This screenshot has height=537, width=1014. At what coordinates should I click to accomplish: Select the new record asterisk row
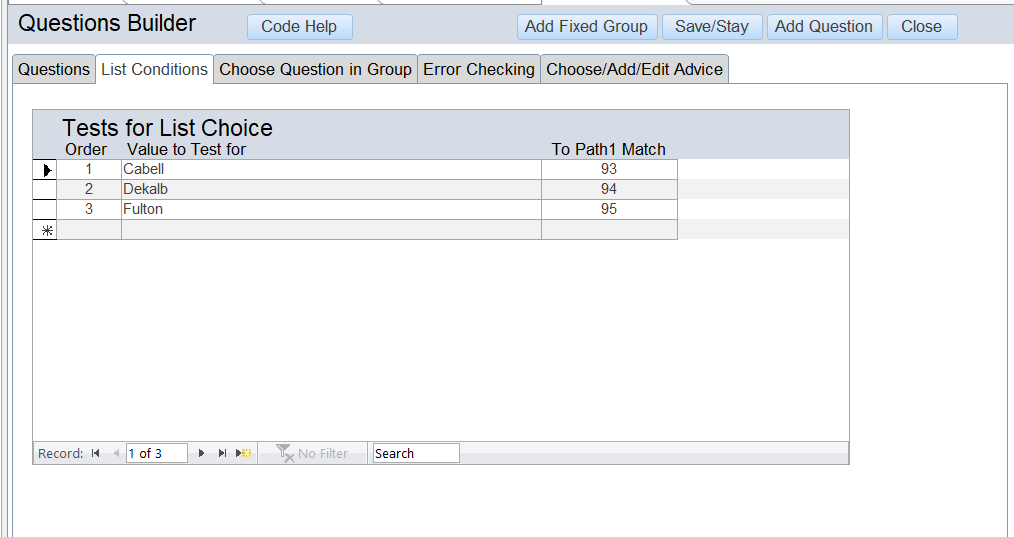point(45,230)
